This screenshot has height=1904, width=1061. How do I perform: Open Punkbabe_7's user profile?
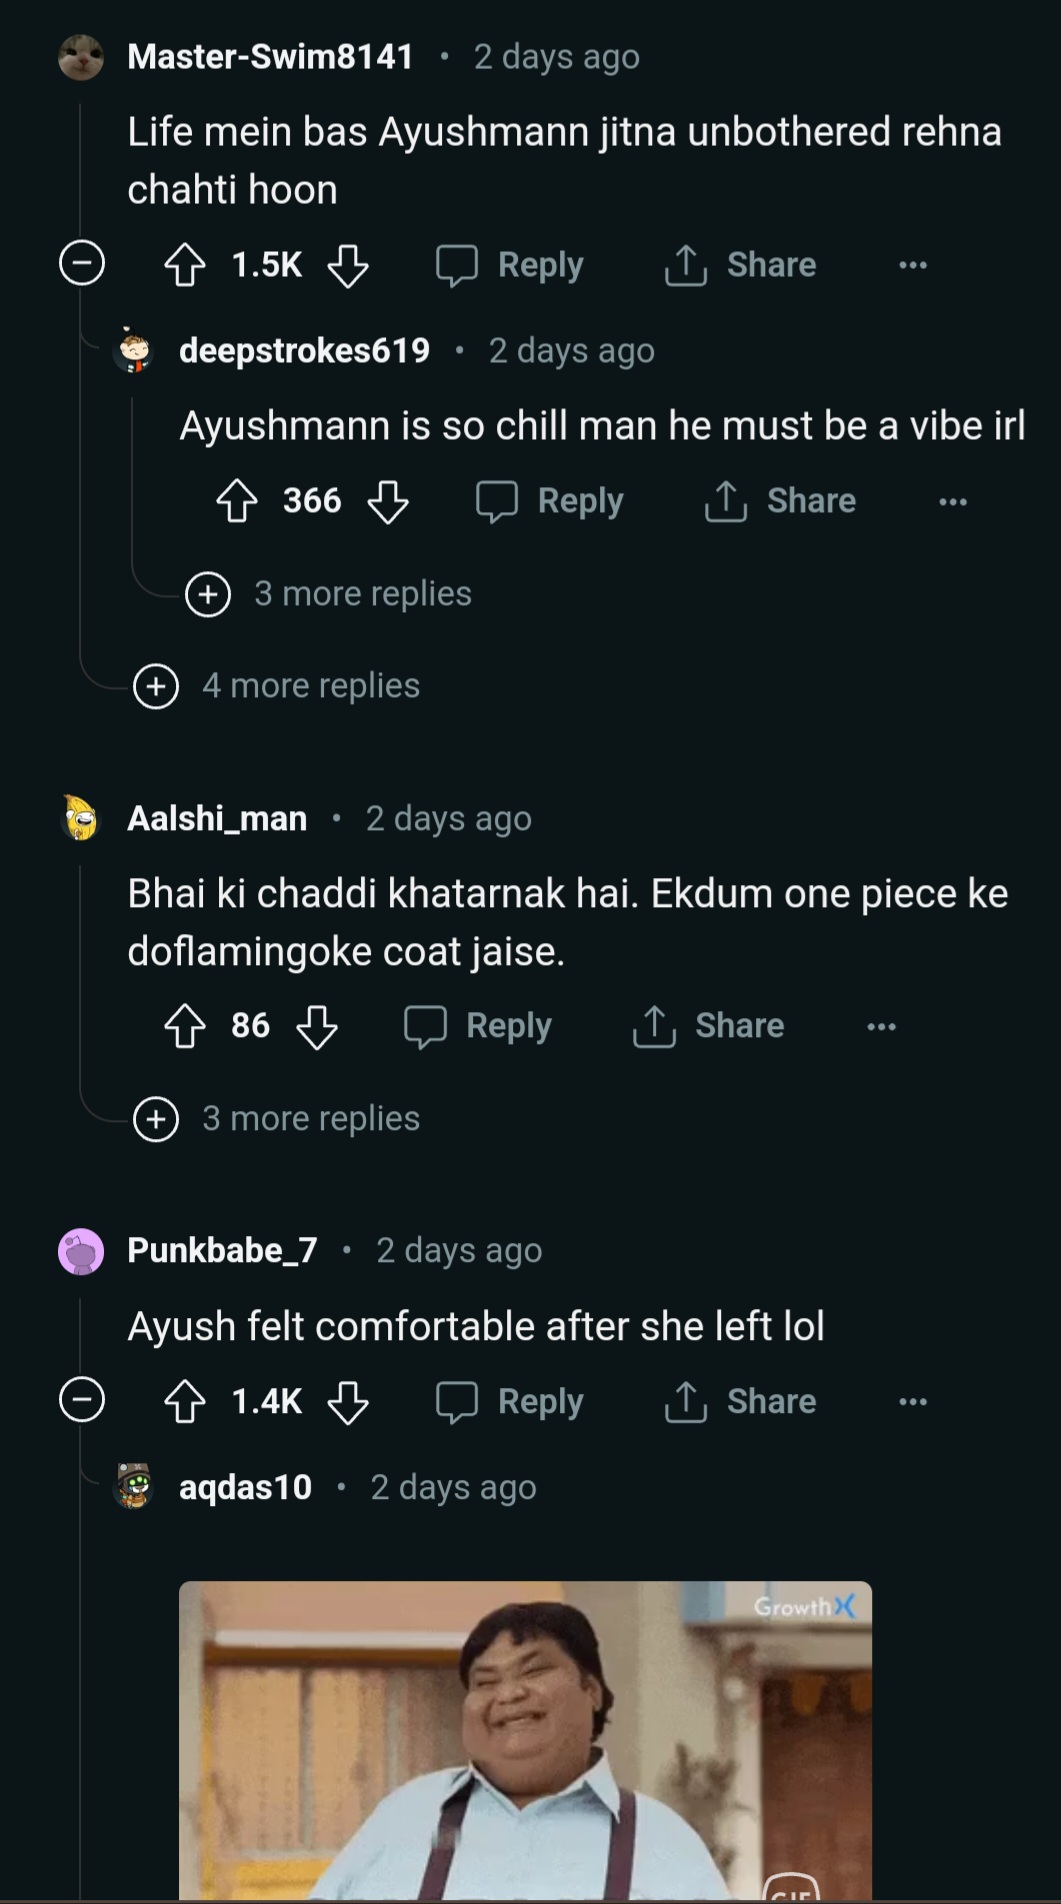tap(222, 1251)
